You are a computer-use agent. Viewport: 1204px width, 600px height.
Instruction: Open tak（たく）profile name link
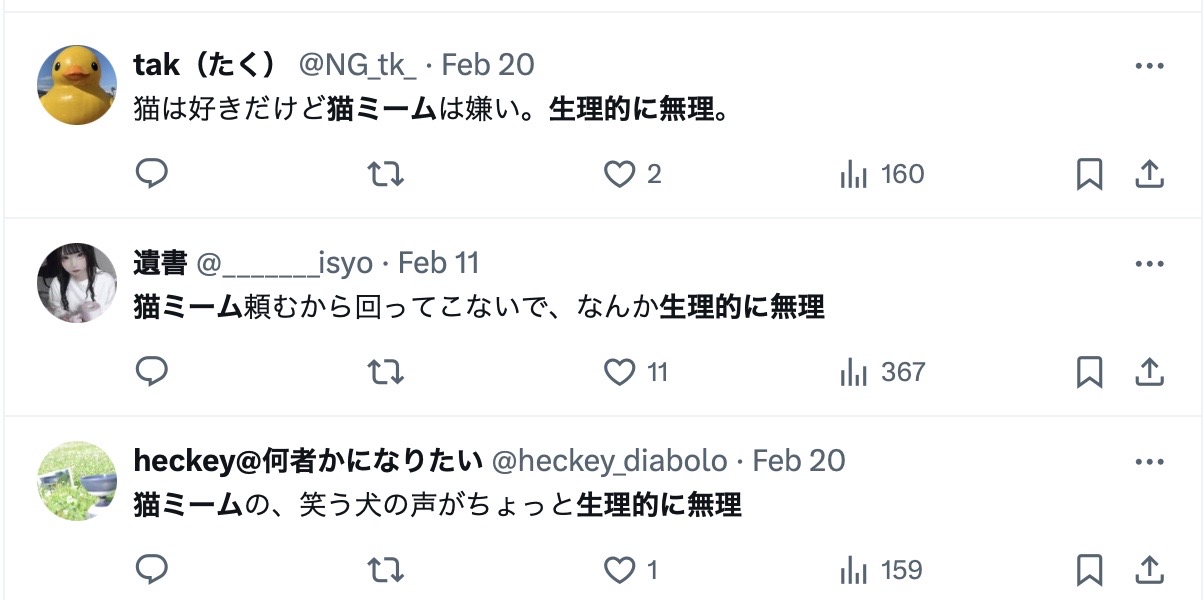click(x=204, y=65)
